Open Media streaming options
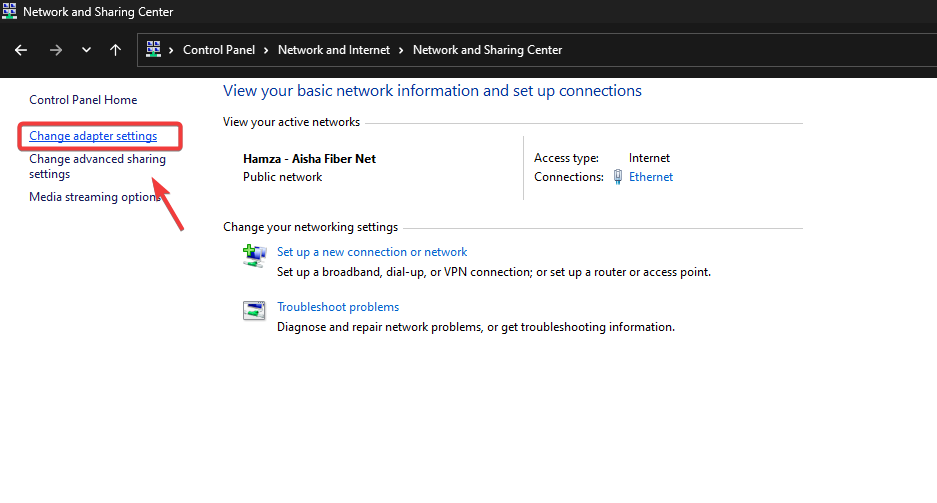This screenshot has width=937, height=503. [x=95, y=197]
